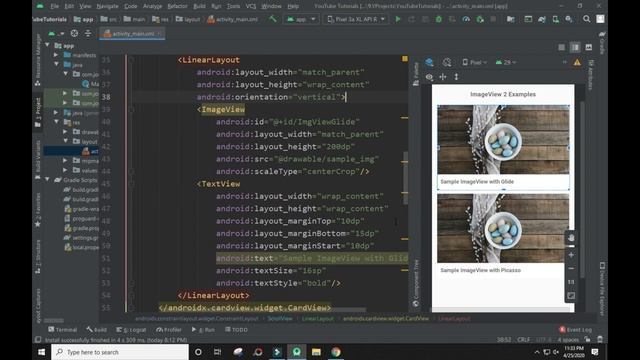Click the project panel target locate icon
Screen dimensions: 640x360
point(74,33)
